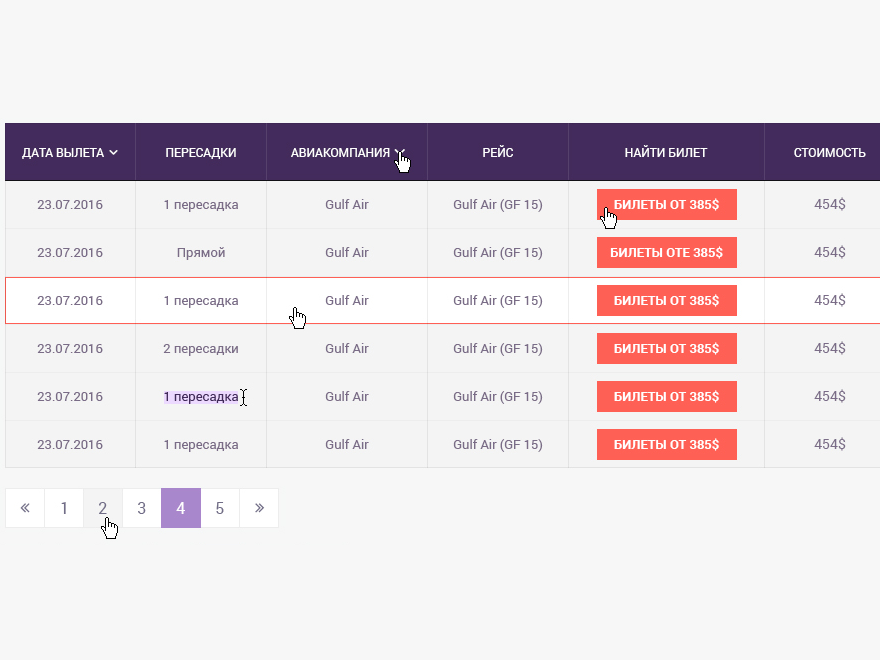880x660 pixels.
Task: Go to last pages double-right arrow
Action: [x=259, y=508]
